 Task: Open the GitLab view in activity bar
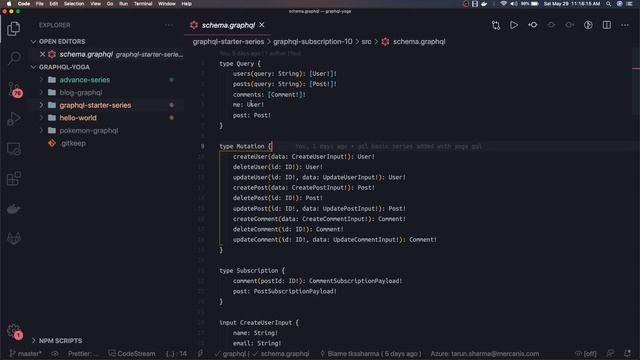tap(13, 238)
